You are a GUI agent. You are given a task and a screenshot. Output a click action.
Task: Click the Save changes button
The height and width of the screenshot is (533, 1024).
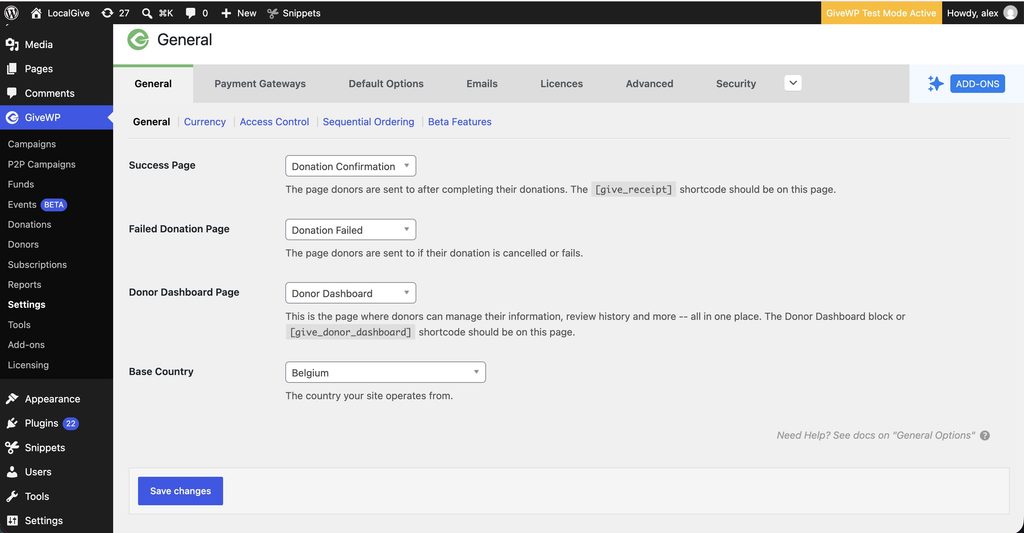click(x=180, y=491)
